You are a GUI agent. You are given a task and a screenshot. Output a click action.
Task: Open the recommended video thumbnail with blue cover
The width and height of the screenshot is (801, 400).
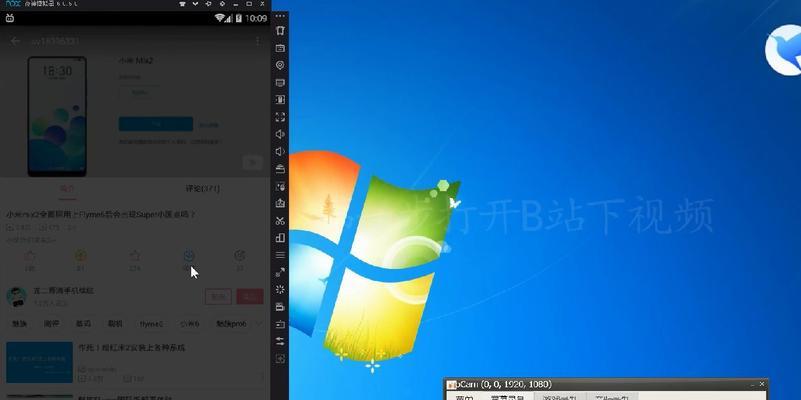(x=39, y=362)
